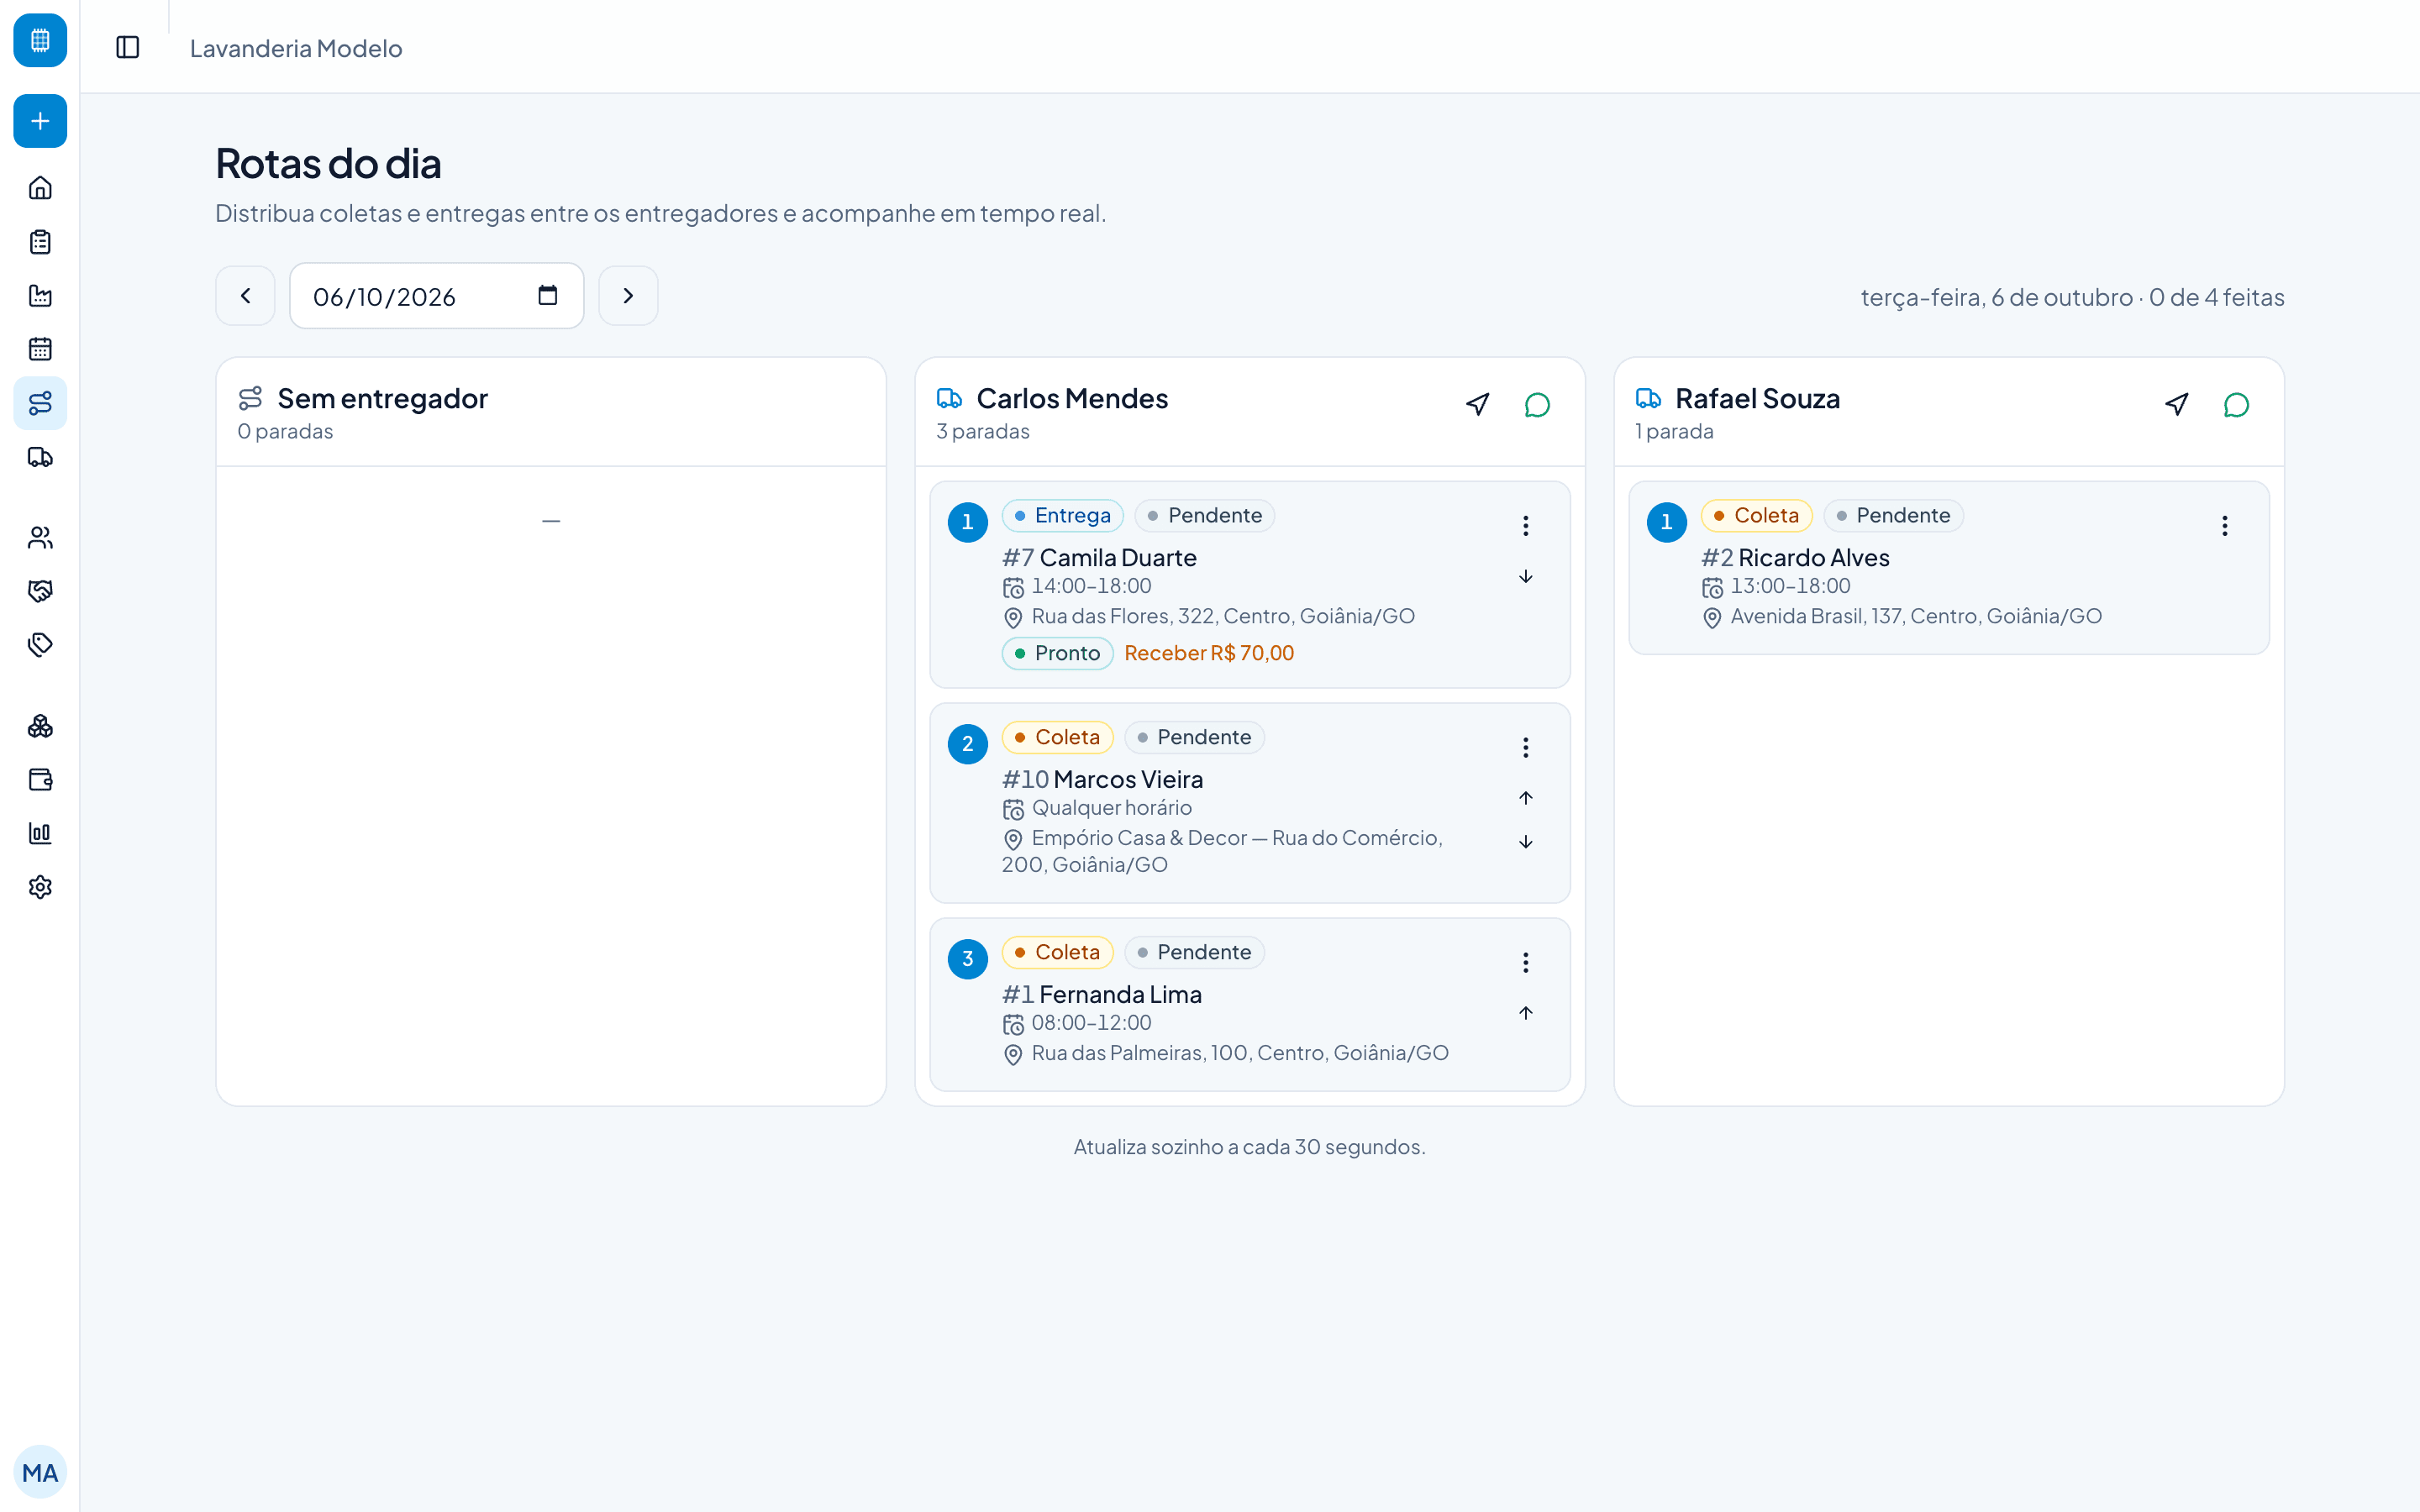Image resolution: width=2420 pixels, height=1512 pixels.
Task: Open the handshake icon in sidebar
Action: (x=40, y=591)
